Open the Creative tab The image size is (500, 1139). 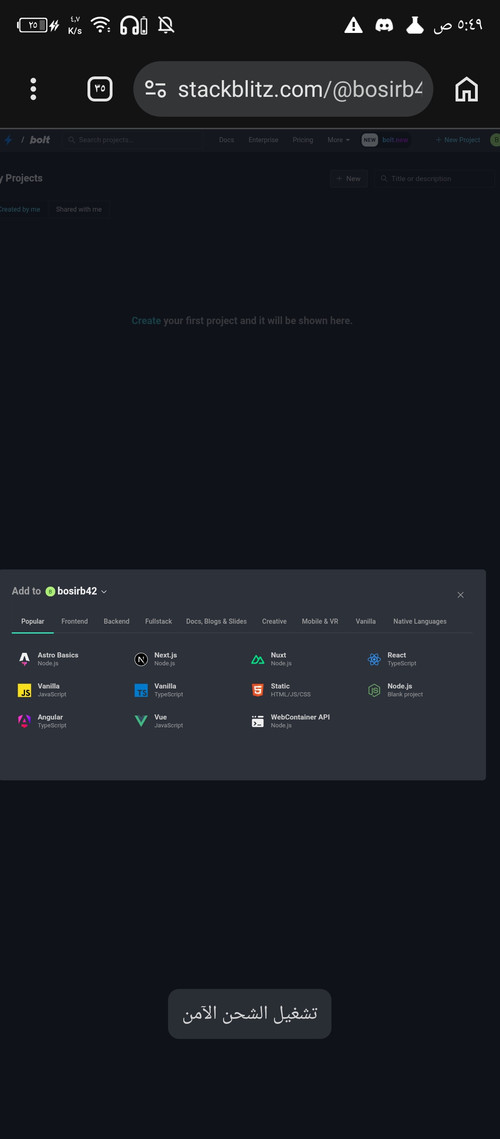point(274,621)
